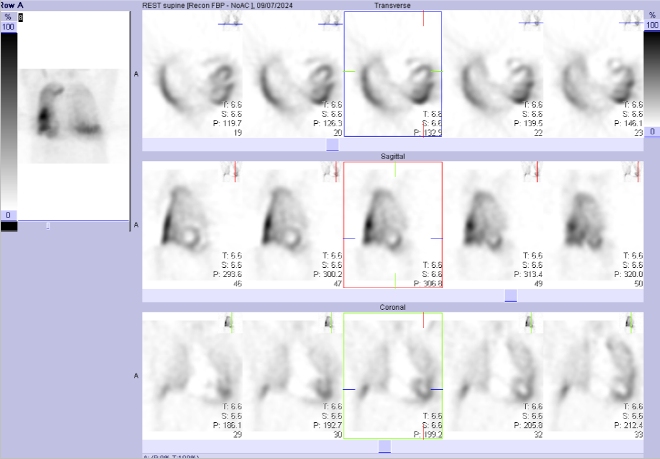Click the sagittal row scrollbar thumb
Image resolution: width=660 pixels, height=459 pixels.
pyautogui.click(x=511, y=296)
